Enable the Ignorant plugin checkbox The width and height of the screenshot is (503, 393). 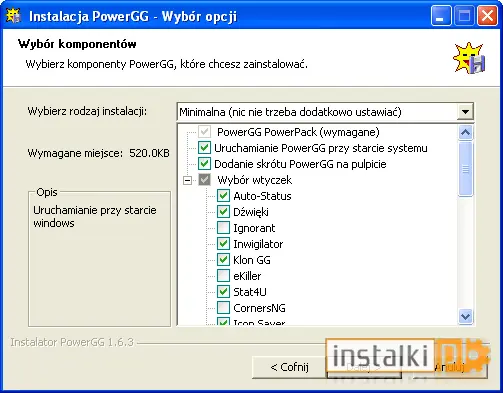coord(223,228)
